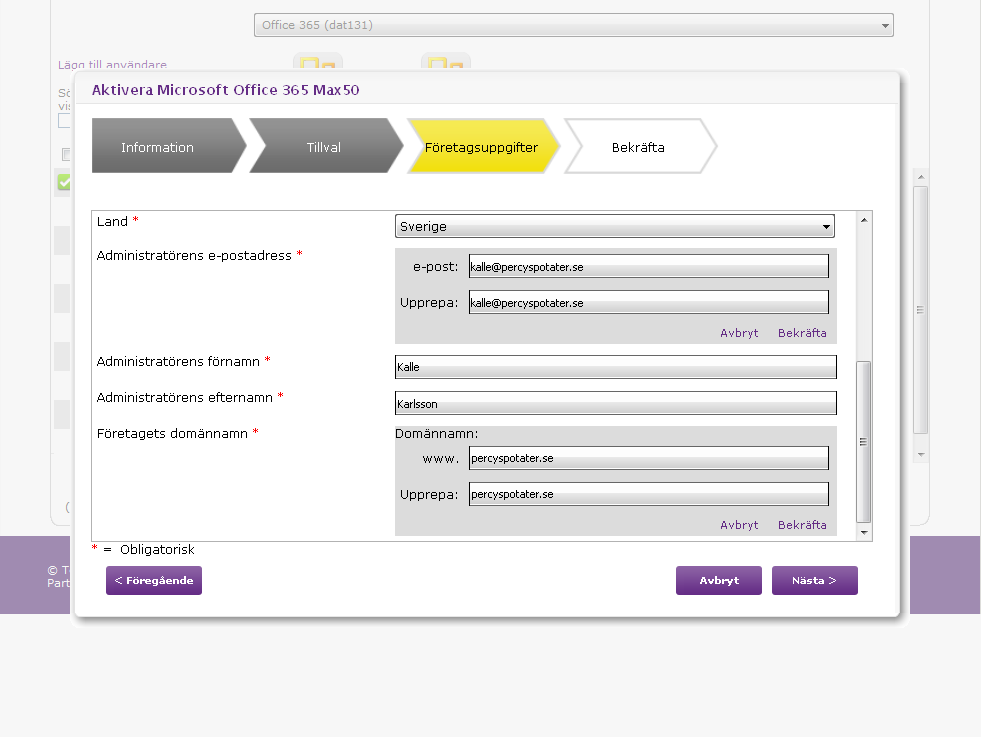Click the form's vertical scrollbar thumb
This screenshot has height=737, width=981.
tap(863, 442)
